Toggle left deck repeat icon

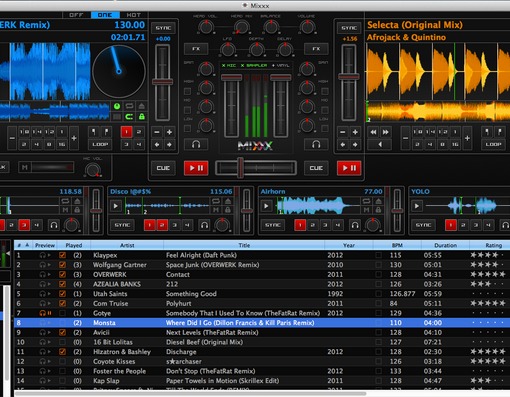129,106
